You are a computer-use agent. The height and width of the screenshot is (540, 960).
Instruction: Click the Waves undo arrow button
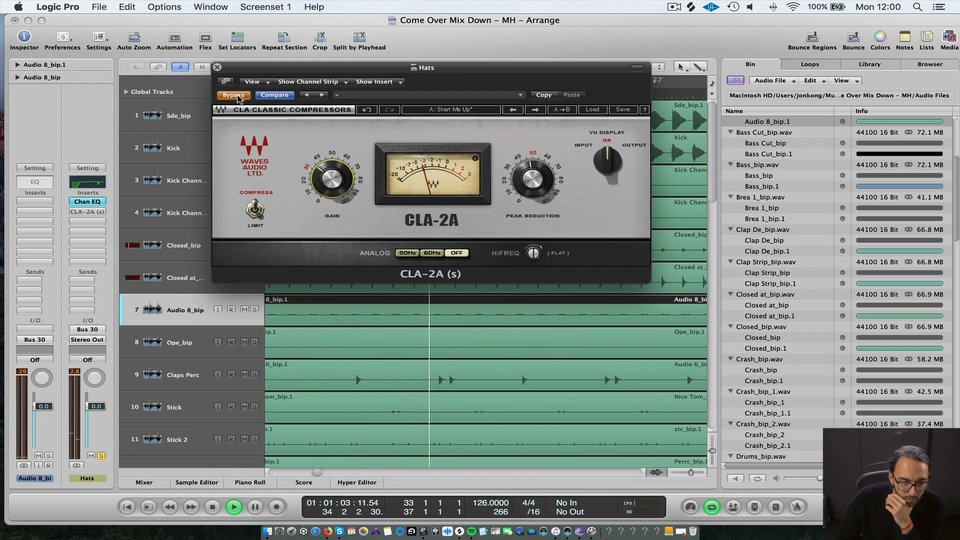[367, 110]
